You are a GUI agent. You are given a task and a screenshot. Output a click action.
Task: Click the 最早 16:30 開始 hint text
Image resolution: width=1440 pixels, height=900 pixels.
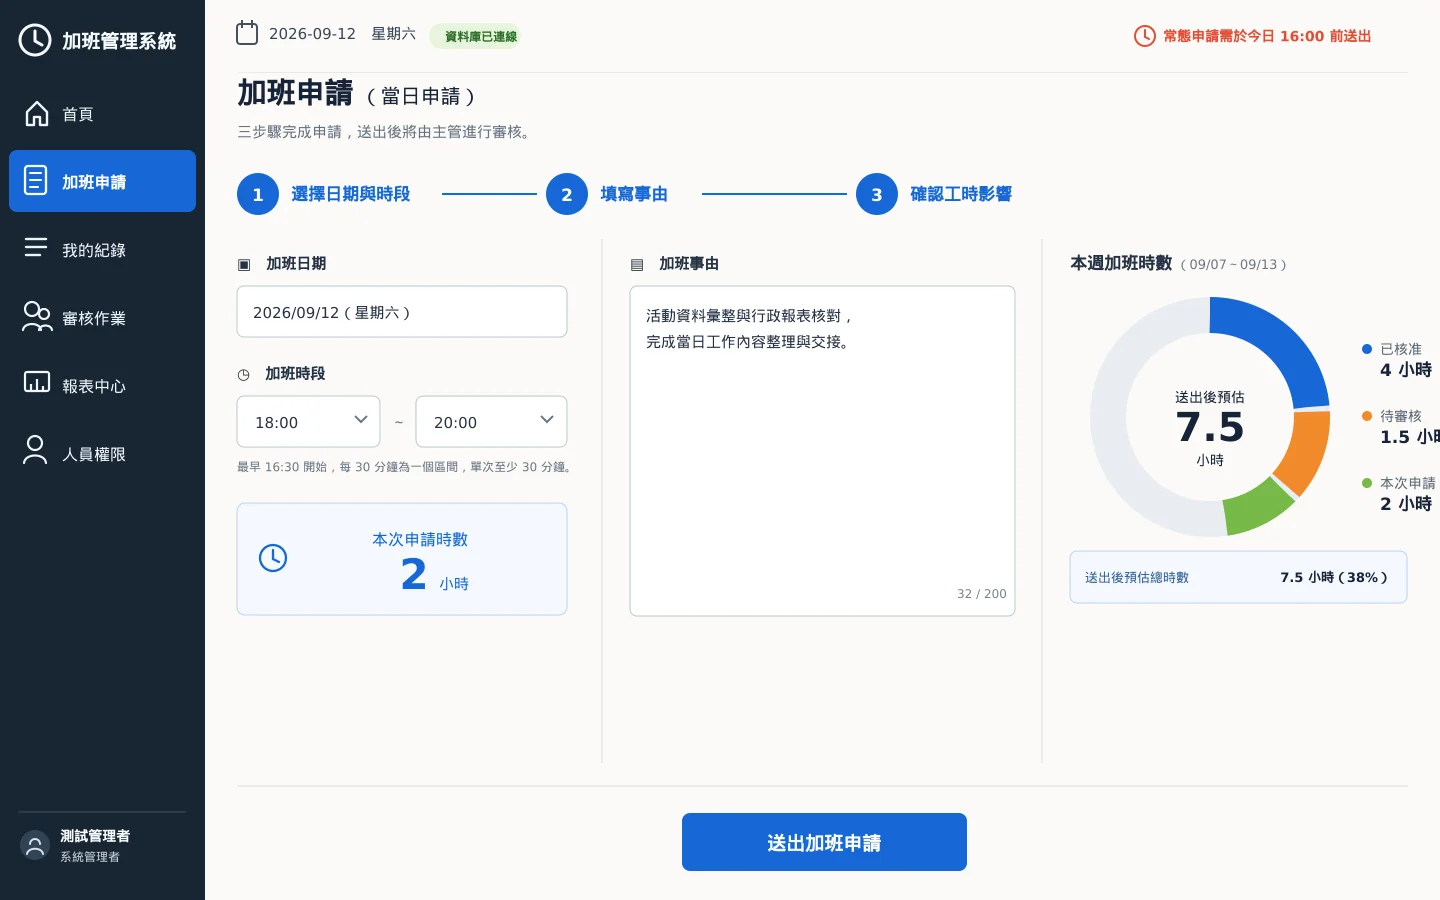(404, 467)
